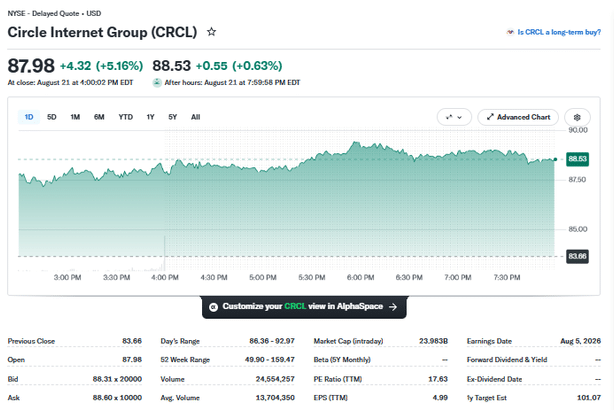The image size is (614, 410).
Task: Click the AlphaSpace logo icon in banner
Action: pos(213,307)
